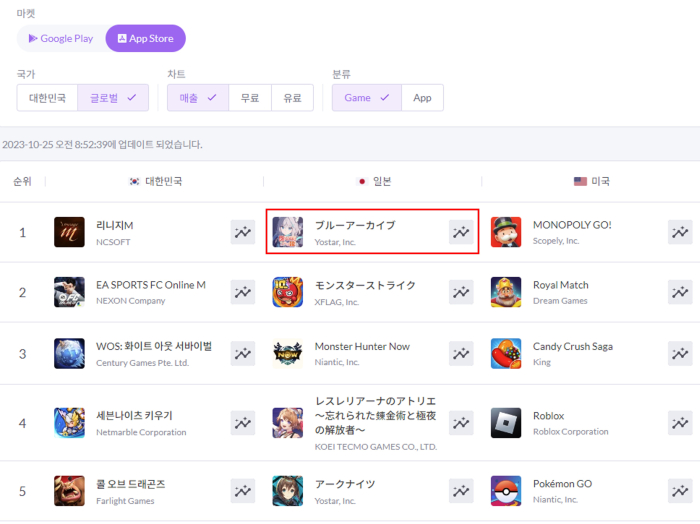Click publisher name KOEI TECMO GAMES CO., LTD.
The width and height of the screenshot is (700, 524).
click(376, 447)
